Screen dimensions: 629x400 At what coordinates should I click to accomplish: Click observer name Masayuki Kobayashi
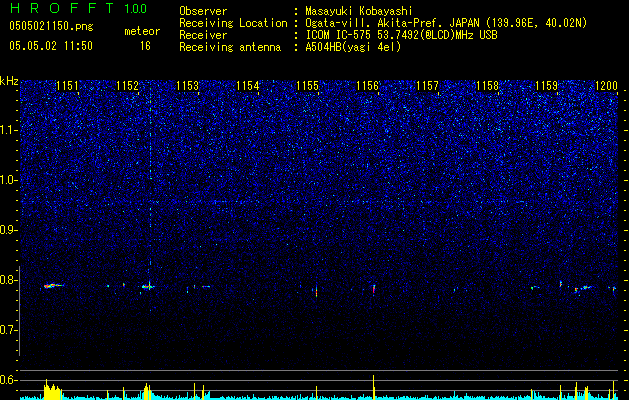[x=359, y=11]
